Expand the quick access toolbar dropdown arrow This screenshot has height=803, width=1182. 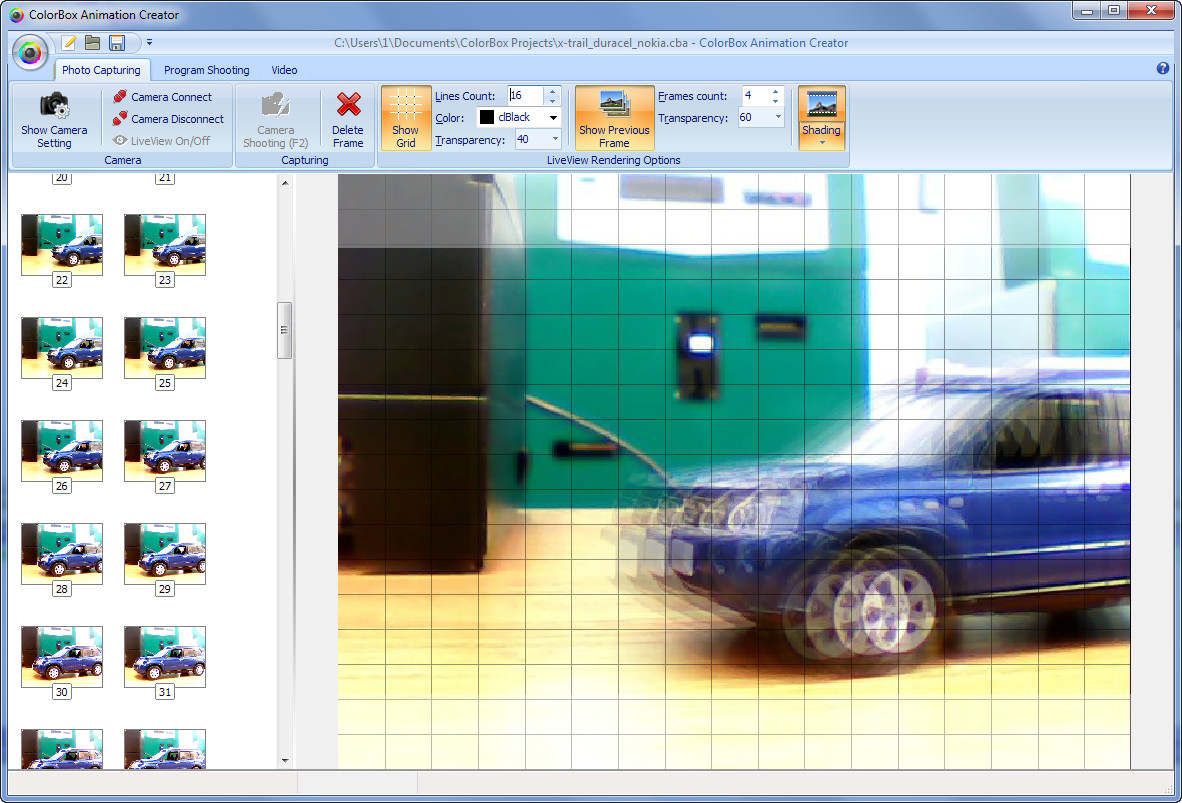pos(149,42)
